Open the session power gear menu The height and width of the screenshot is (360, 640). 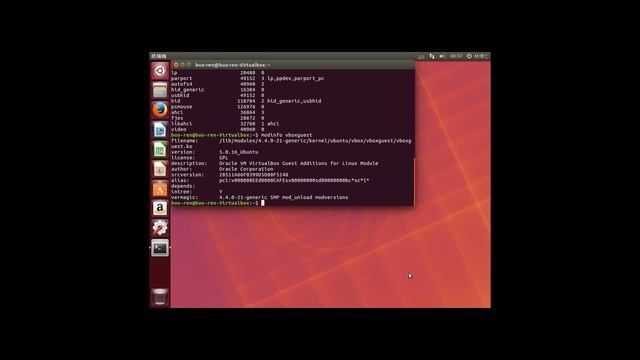[469, 56]
